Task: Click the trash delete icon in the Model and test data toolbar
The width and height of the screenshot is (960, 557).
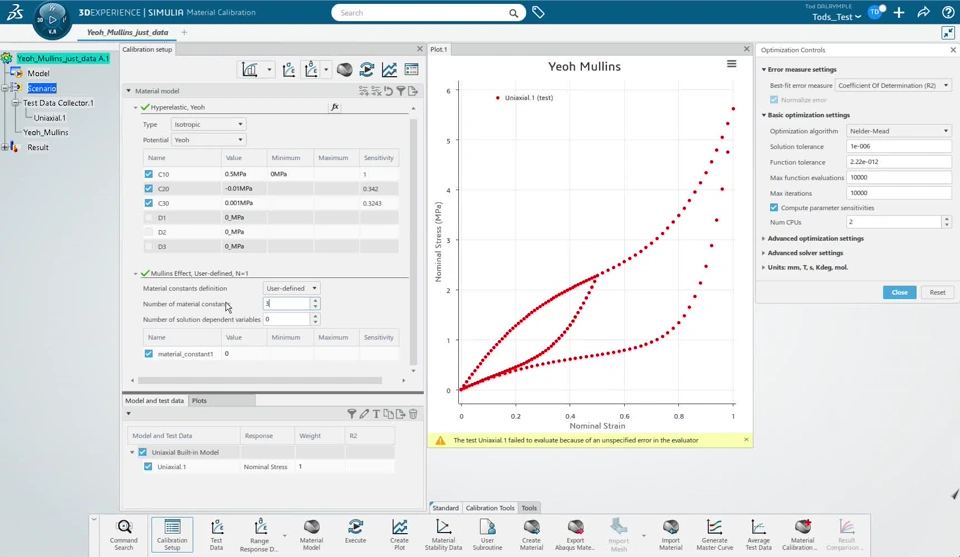Action: coord(413,414)
